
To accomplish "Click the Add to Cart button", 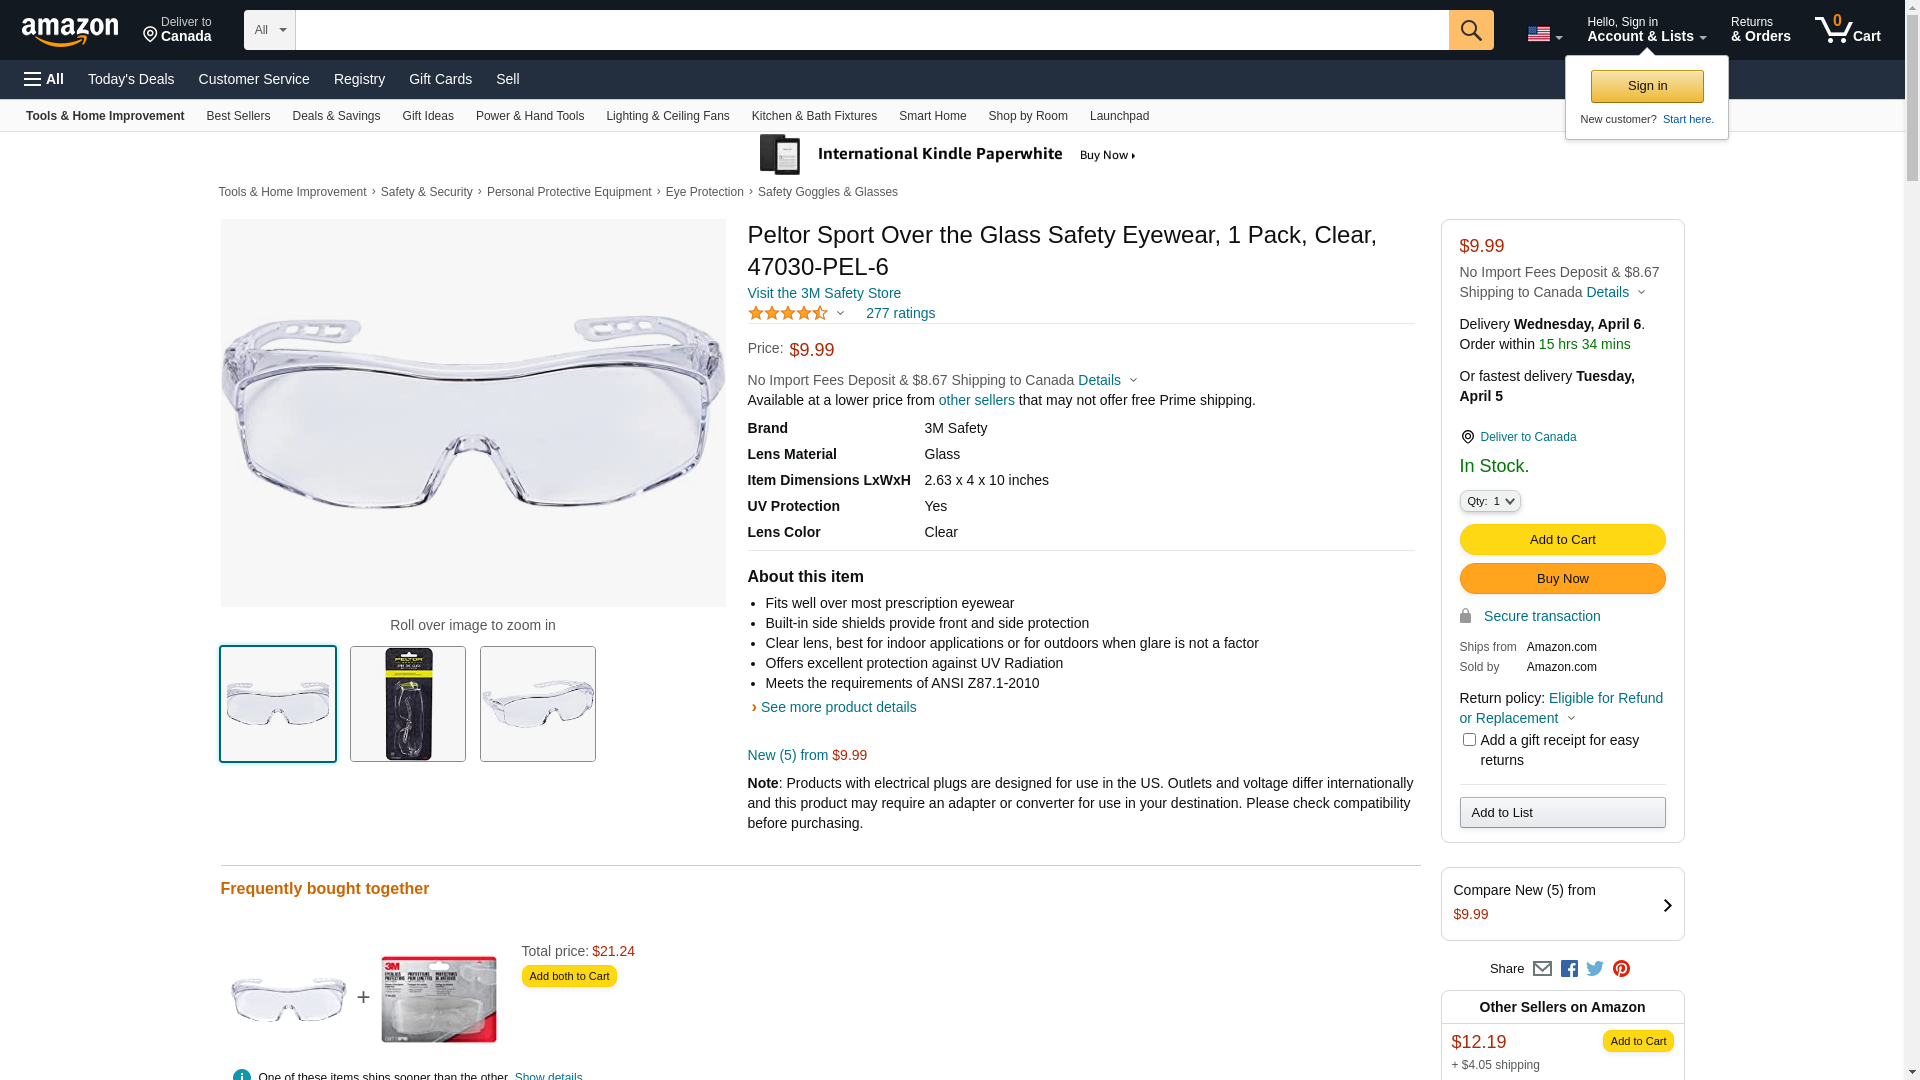I will (1562, 540).
